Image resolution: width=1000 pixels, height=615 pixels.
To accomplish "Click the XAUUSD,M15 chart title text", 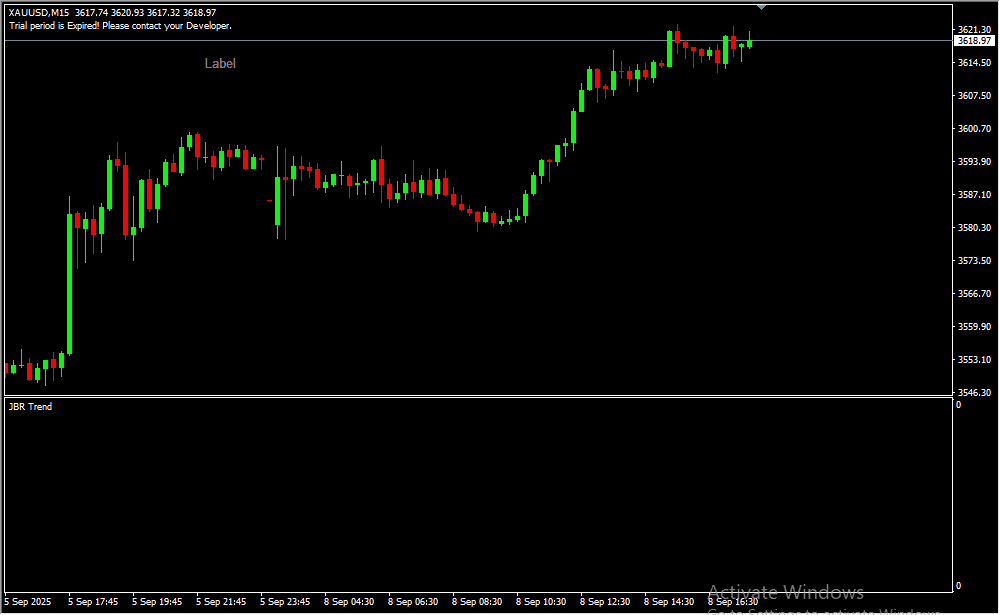I will [39, 12].
